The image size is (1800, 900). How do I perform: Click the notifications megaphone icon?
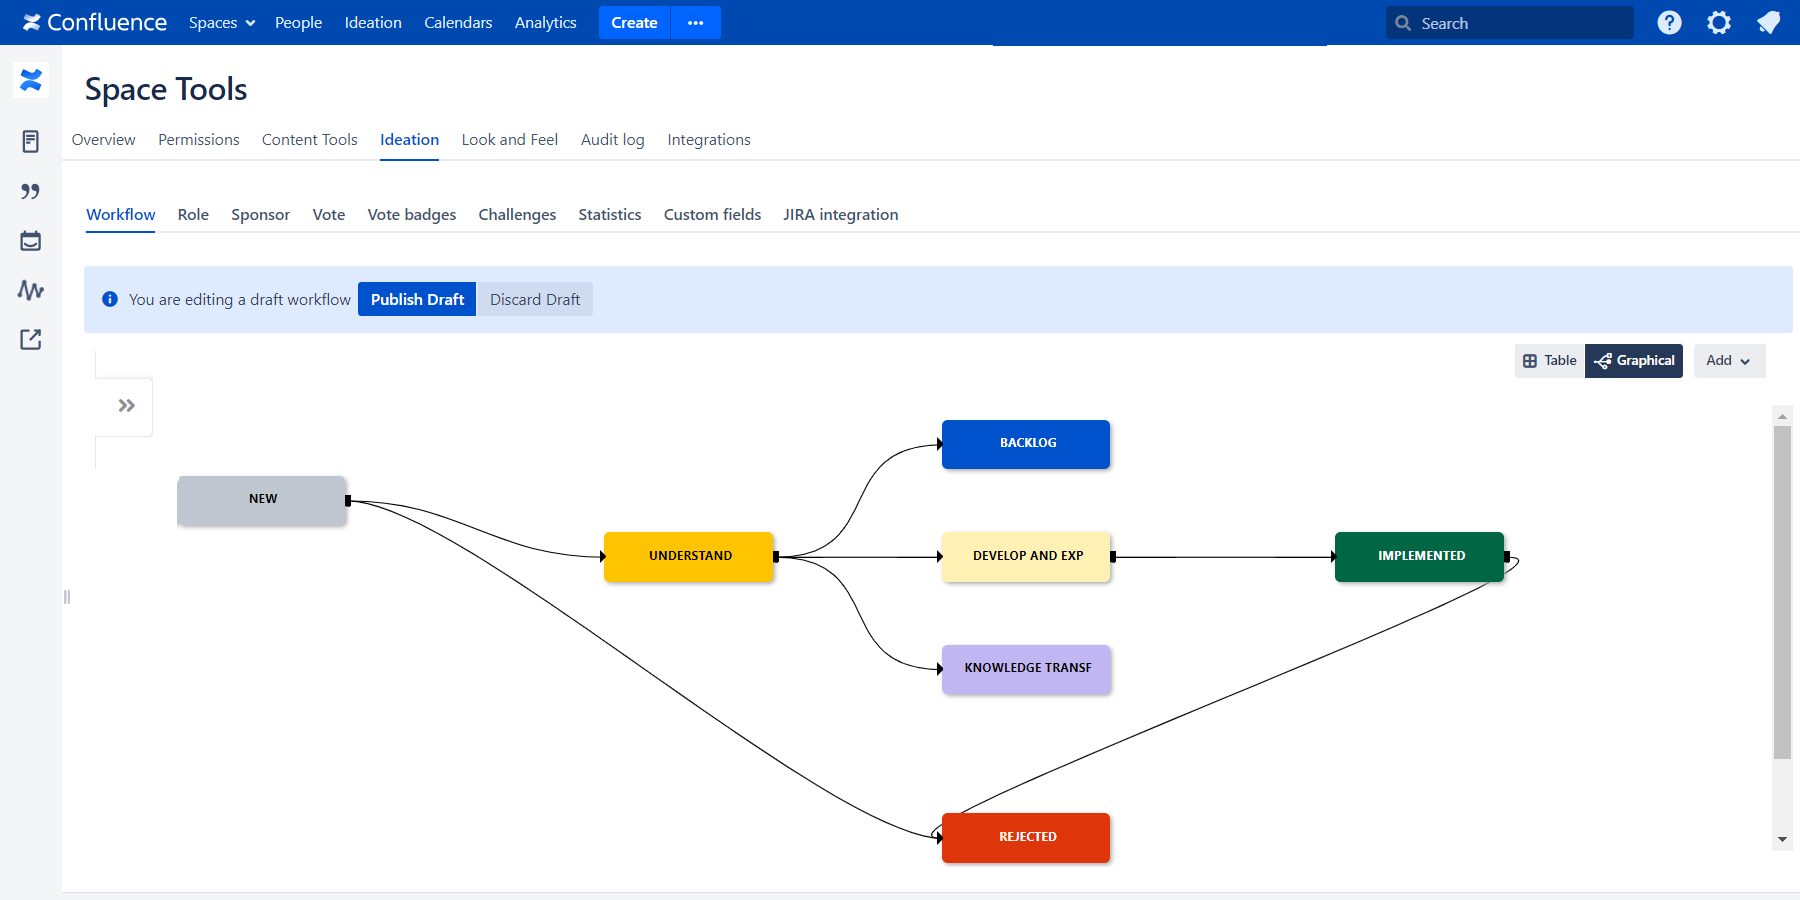pyautogui.click(x=1768, y=22)
